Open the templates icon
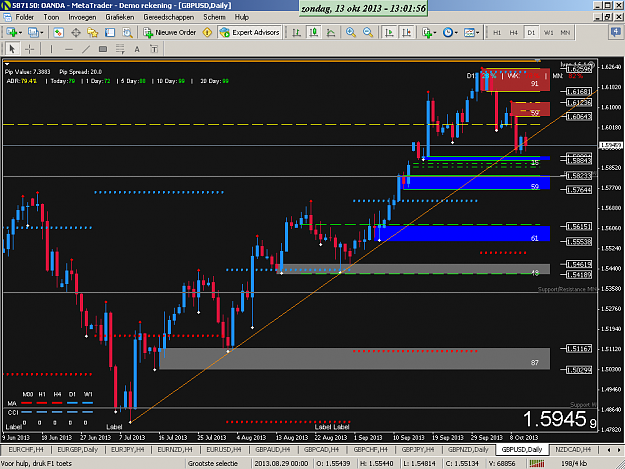Viewport: 625px width, 469px height. (469, 32)
